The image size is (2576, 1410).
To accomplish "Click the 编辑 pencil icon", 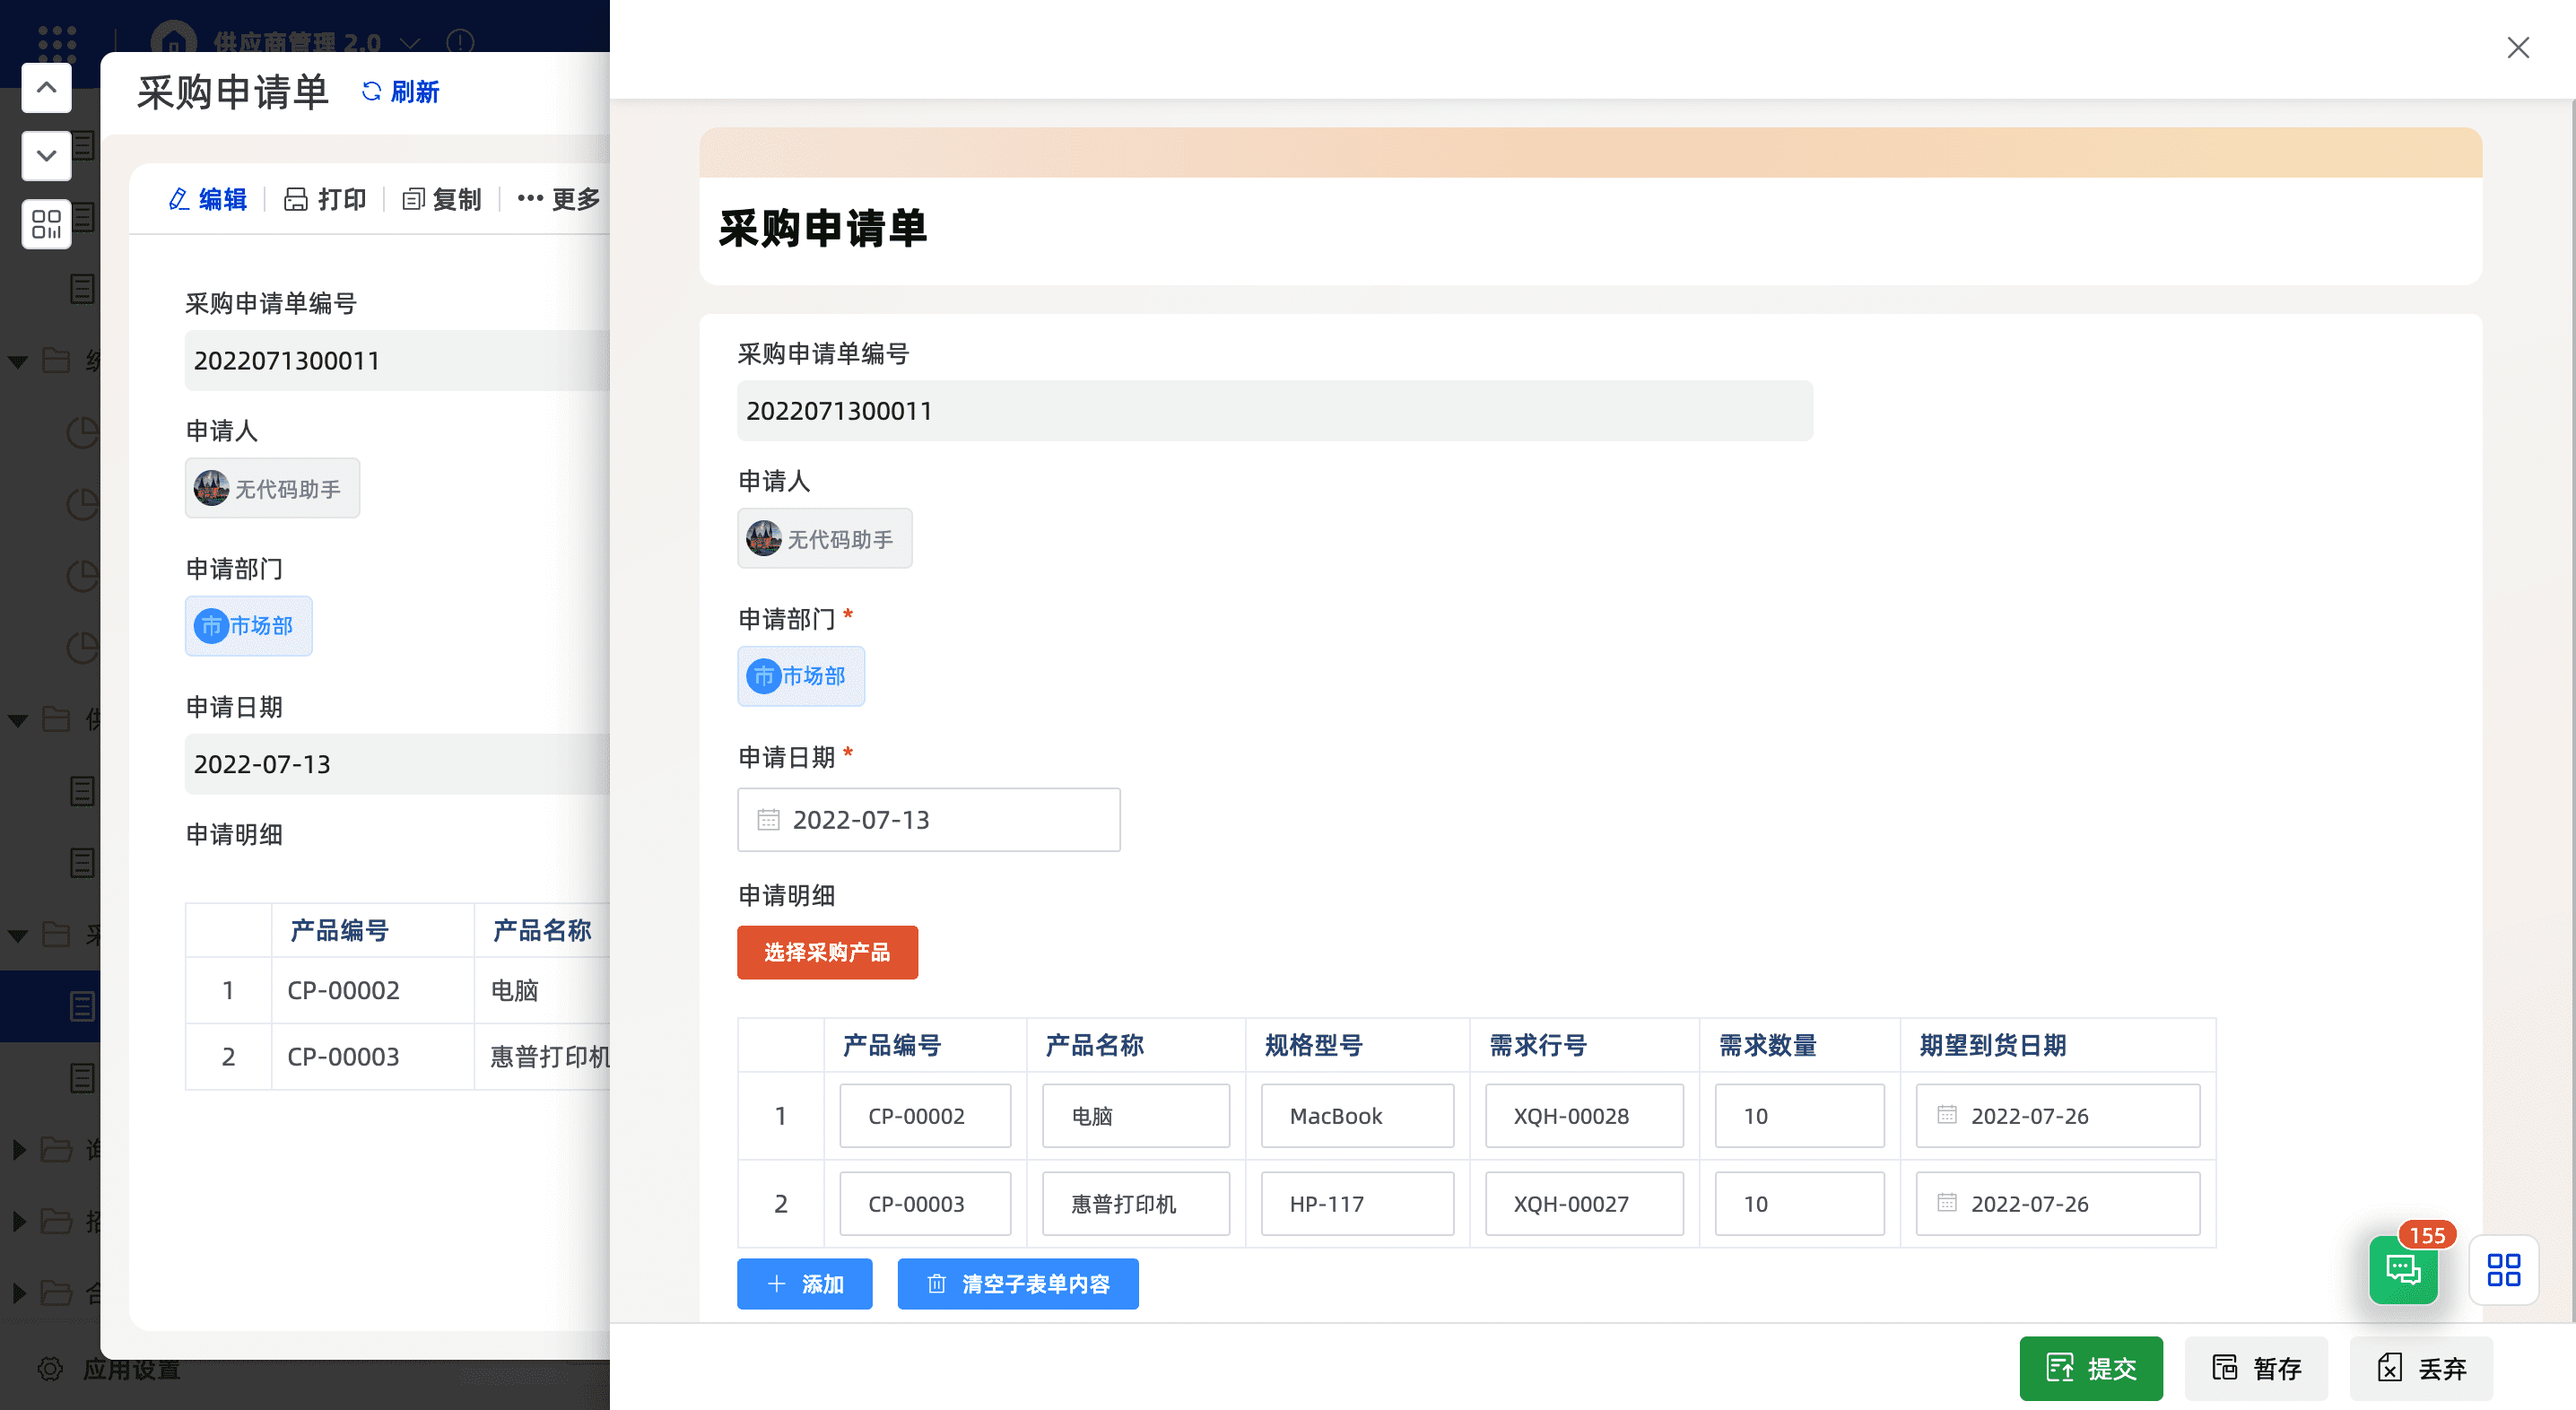I will point(179,199).
